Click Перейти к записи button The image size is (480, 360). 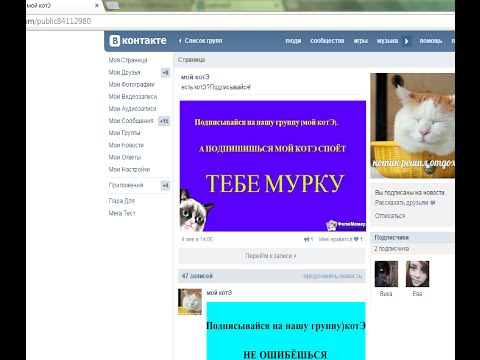pos(272,256)
